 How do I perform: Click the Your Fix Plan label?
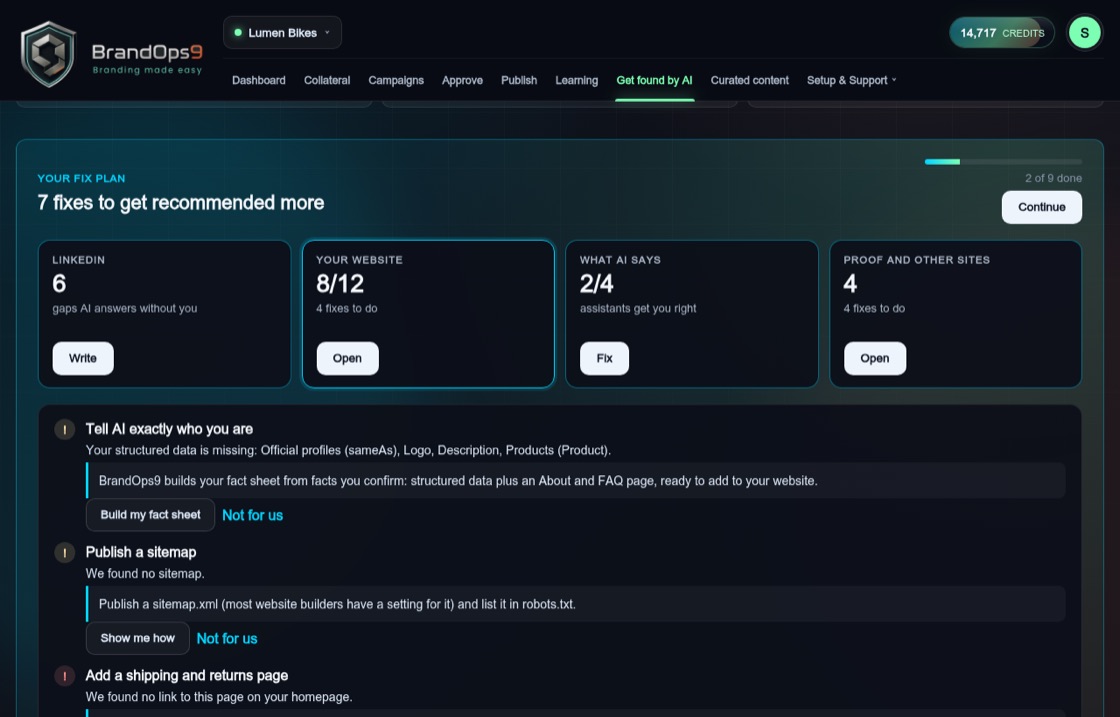tap(81, 179)
